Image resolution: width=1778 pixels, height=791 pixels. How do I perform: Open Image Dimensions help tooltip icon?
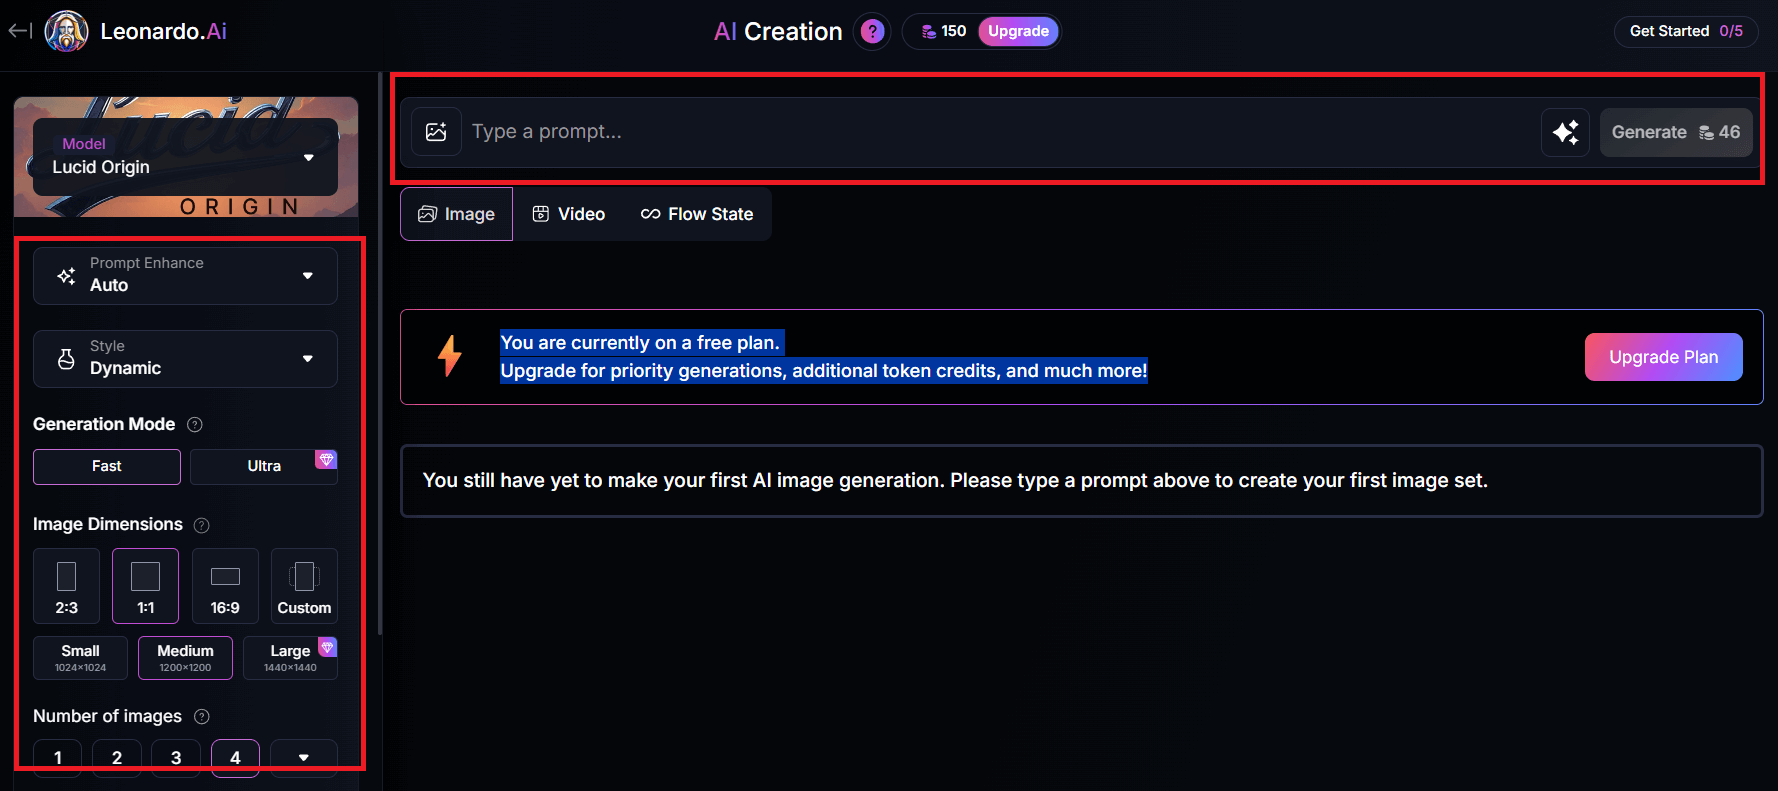pyautogui.click(x=202, y=525)
